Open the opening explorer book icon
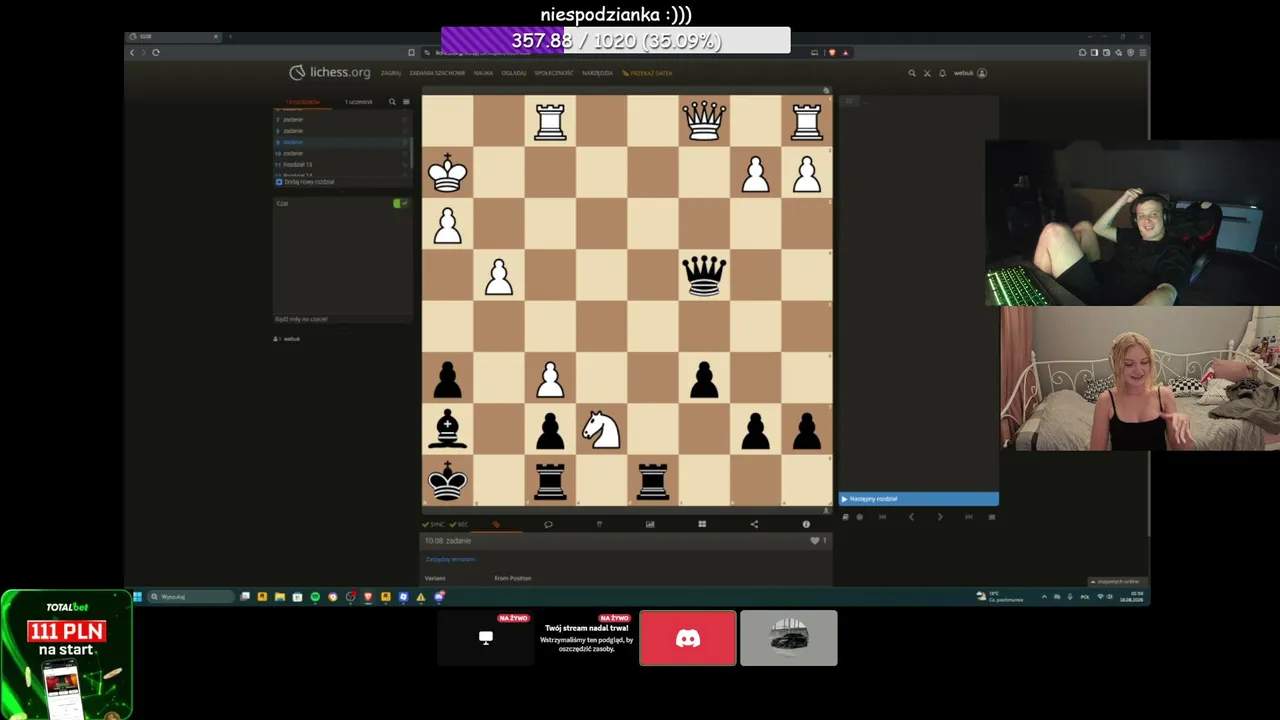 [845, 517]
